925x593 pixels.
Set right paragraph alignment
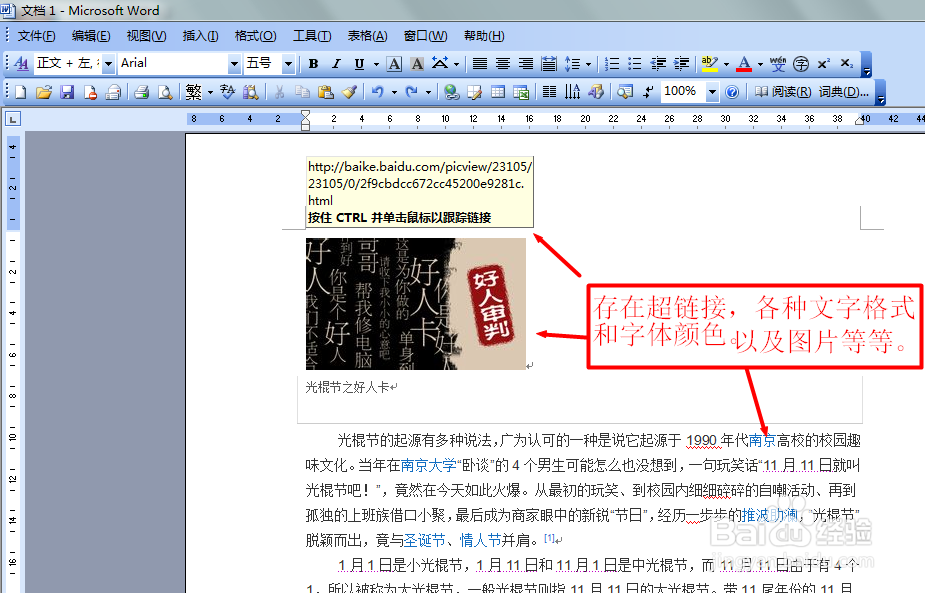[x=526, y=63]
